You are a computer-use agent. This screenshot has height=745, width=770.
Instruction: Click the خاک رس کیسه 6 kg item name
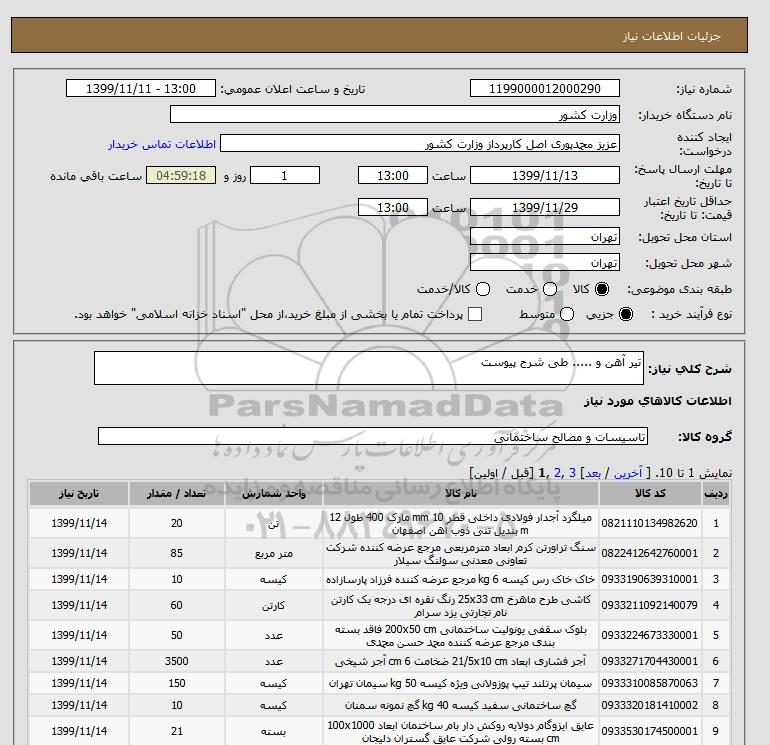(461, 579)
